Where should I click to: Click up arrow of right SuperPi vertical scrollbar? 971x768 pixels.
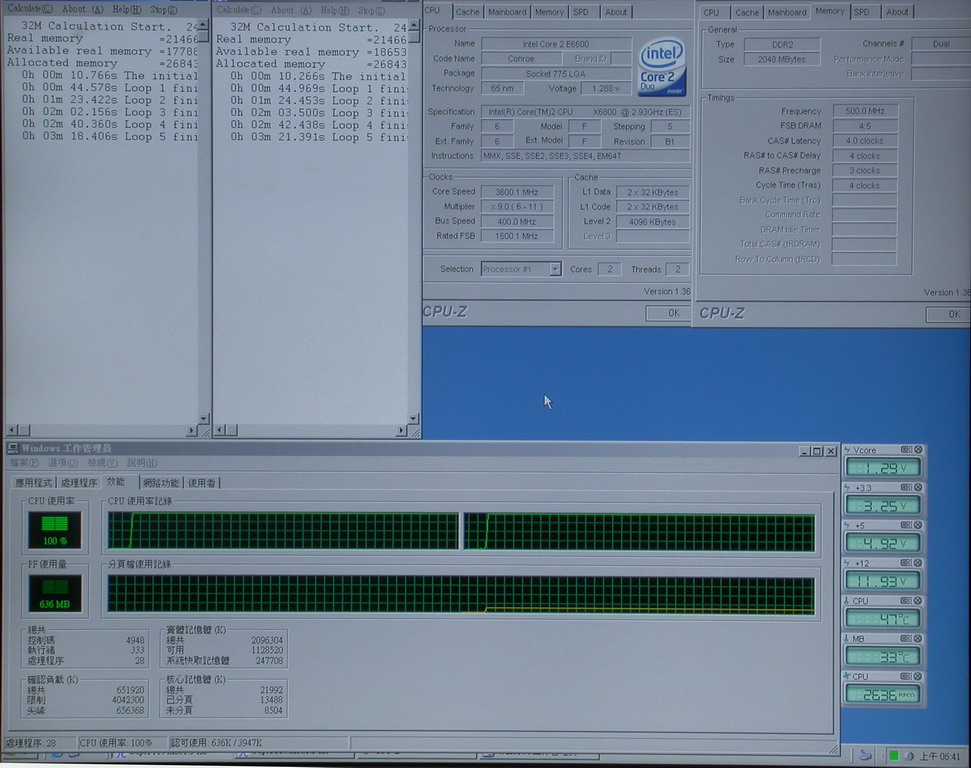(x=414, y=25)
